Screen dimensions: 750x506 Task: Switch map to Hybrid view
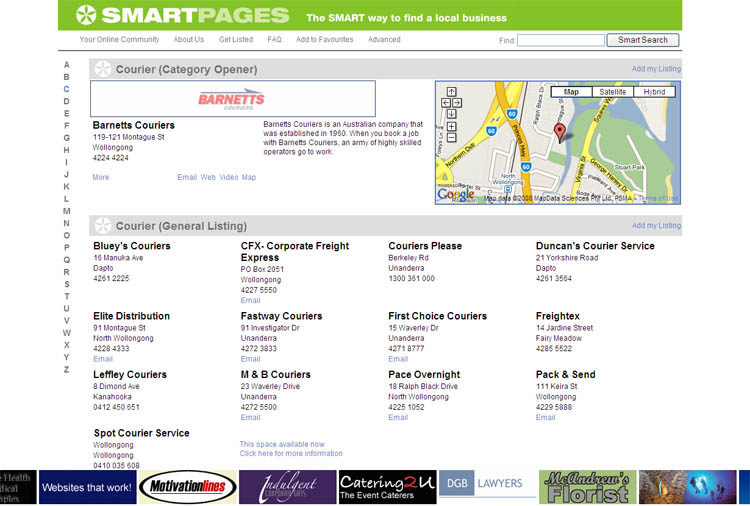point(654,92)
